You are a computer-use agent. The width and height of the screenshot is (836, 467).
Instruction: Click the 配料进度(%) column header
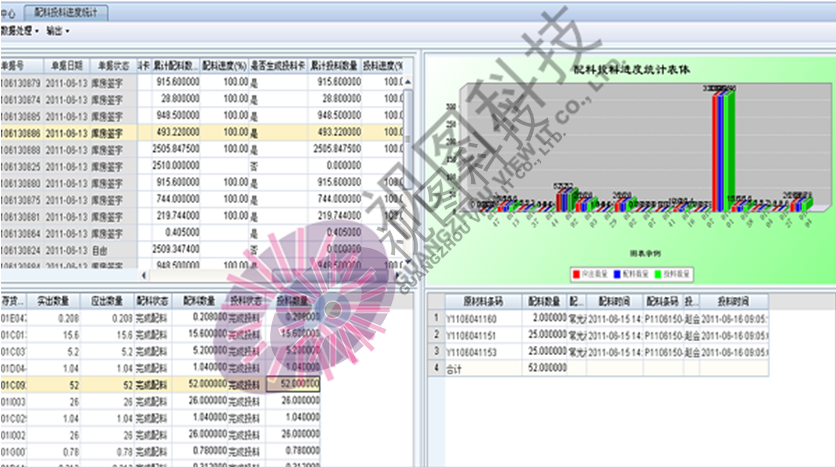pos(224,66)
